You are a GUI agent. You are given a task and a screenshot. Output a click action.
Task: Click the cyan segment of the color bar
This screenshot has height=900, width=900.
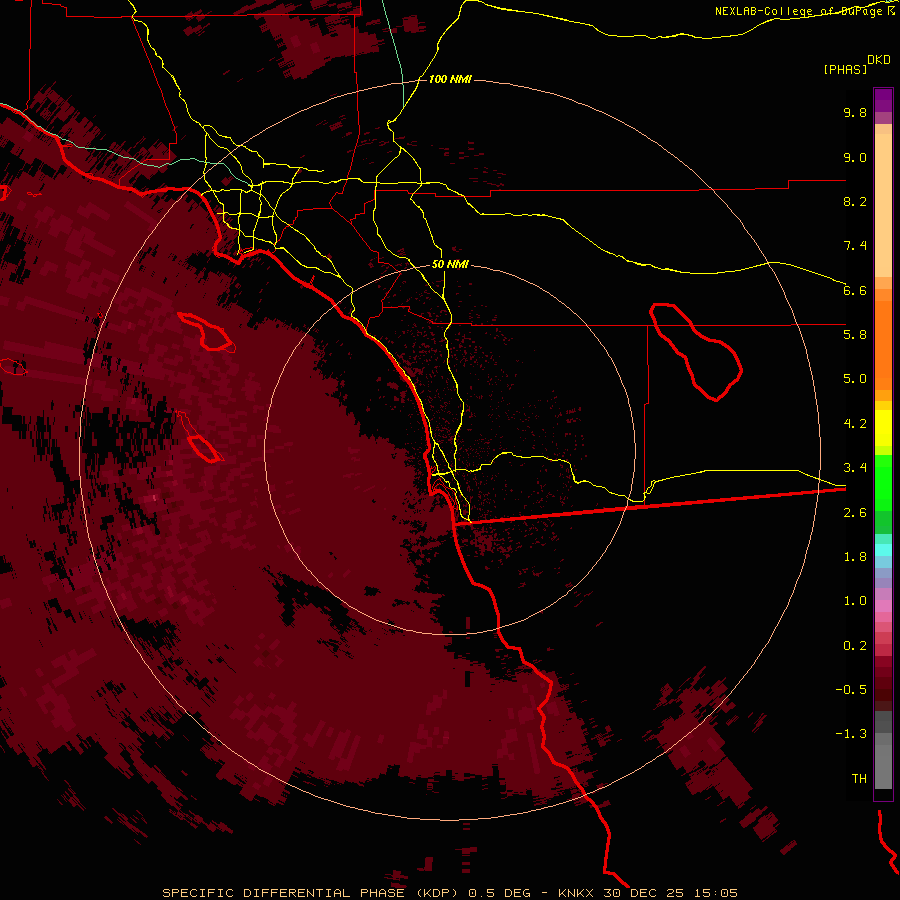(x=883, y=550)
